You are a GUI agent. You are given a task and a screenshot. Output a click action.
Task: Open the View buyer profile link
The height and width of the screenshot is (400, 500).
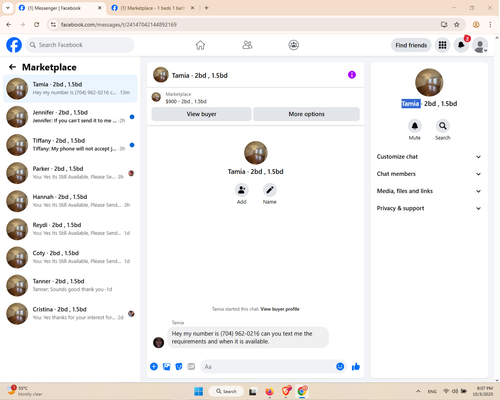coord(280,309)
